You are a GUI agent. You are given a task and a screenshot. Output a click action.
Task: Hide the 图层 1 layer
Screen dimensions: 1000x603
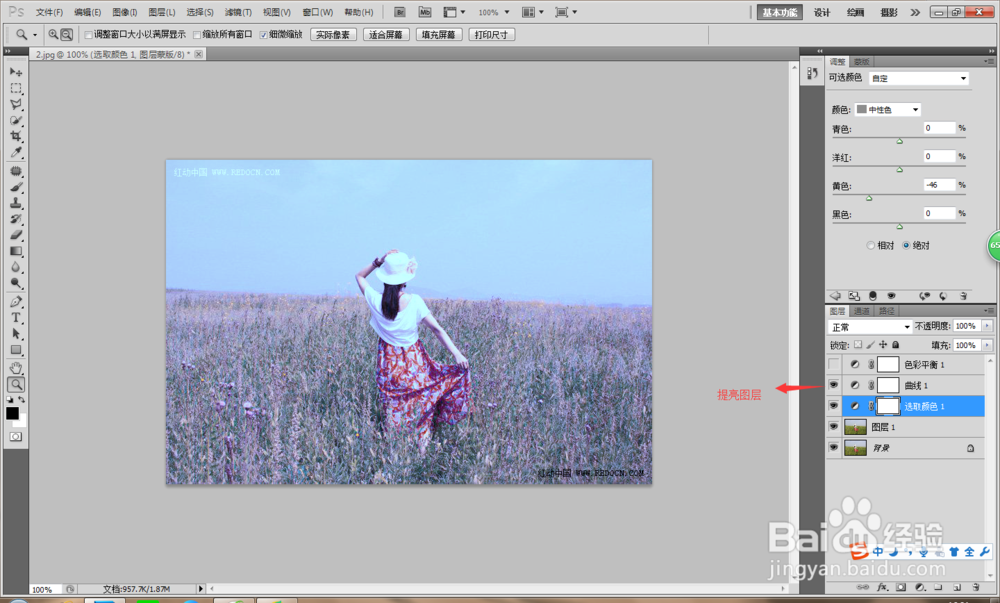coord(834,426)
